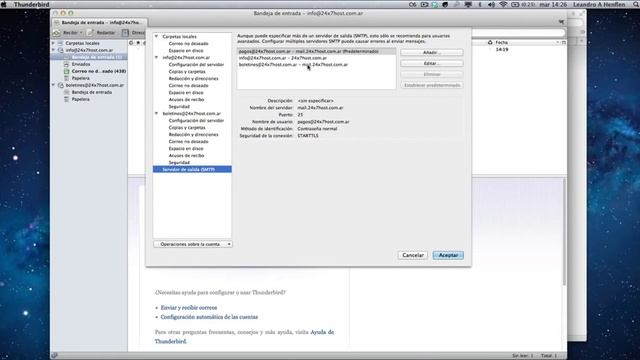Collapse boletines@24x7host.com.ar in the main sidebar
This screenshot has height=360, width=640.
click(53, 85)
